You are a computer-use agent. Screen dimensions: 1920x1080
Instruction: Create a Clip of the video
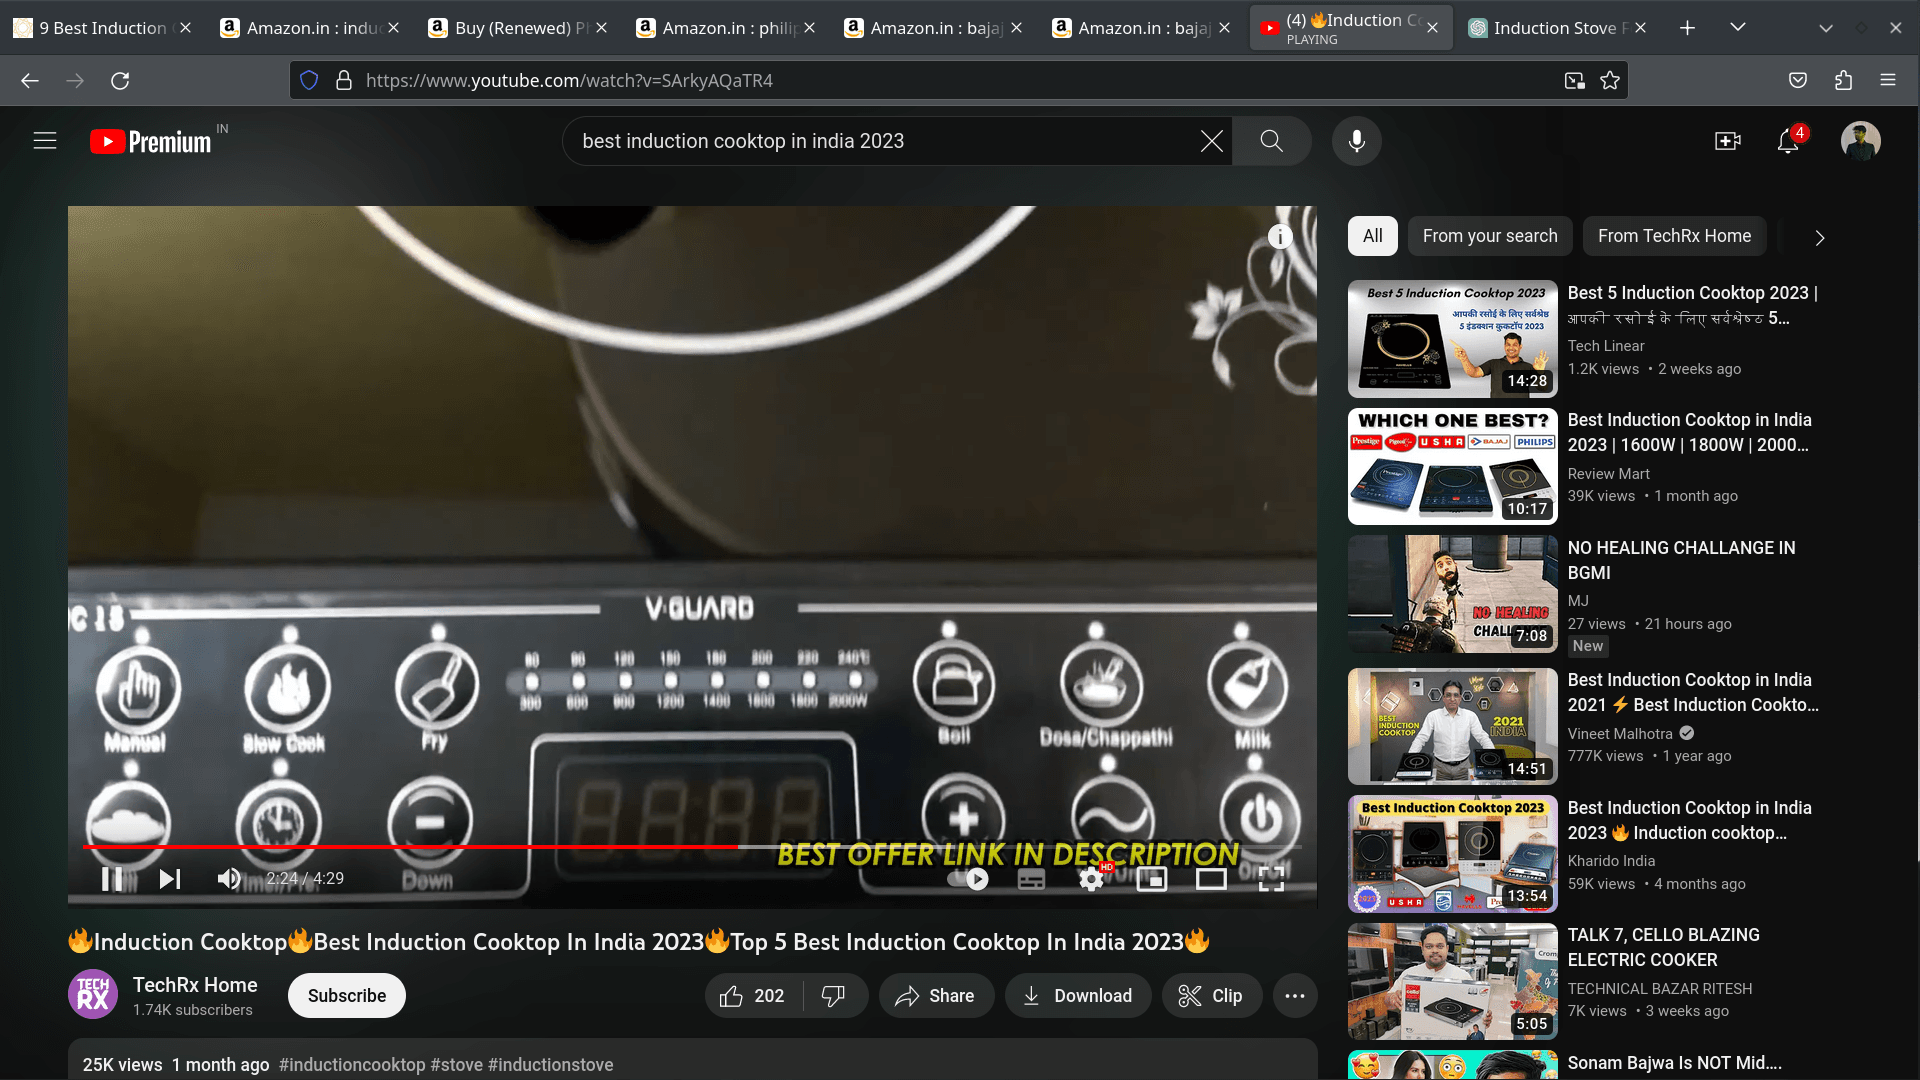point(1211,996)
